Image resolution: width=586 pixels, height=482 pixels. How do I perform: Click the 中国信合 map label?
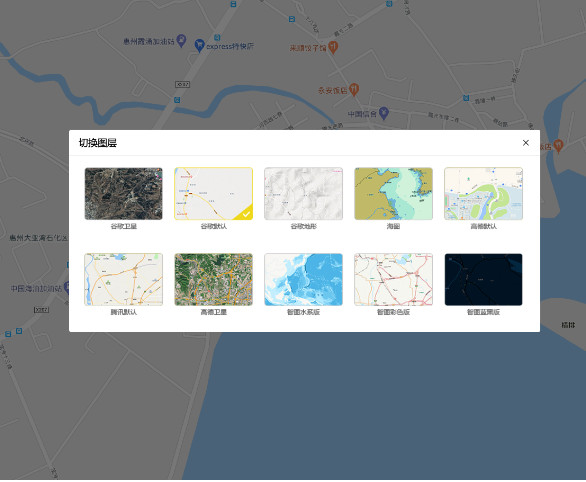362,114
